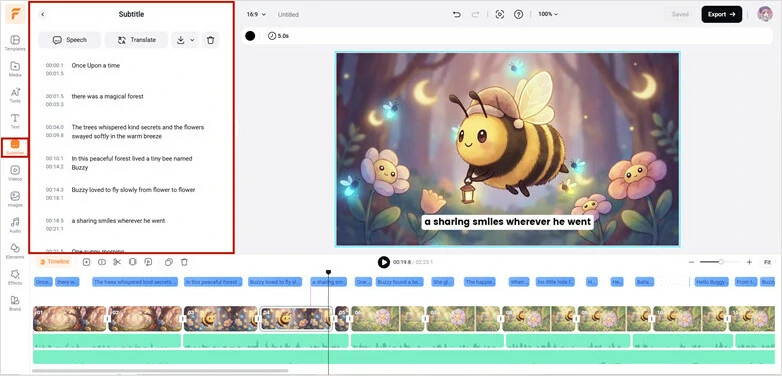Screen dimensions: 782x376
Task: Click the 00:04.0 subtitle timestamp
Action: [55, 127]
